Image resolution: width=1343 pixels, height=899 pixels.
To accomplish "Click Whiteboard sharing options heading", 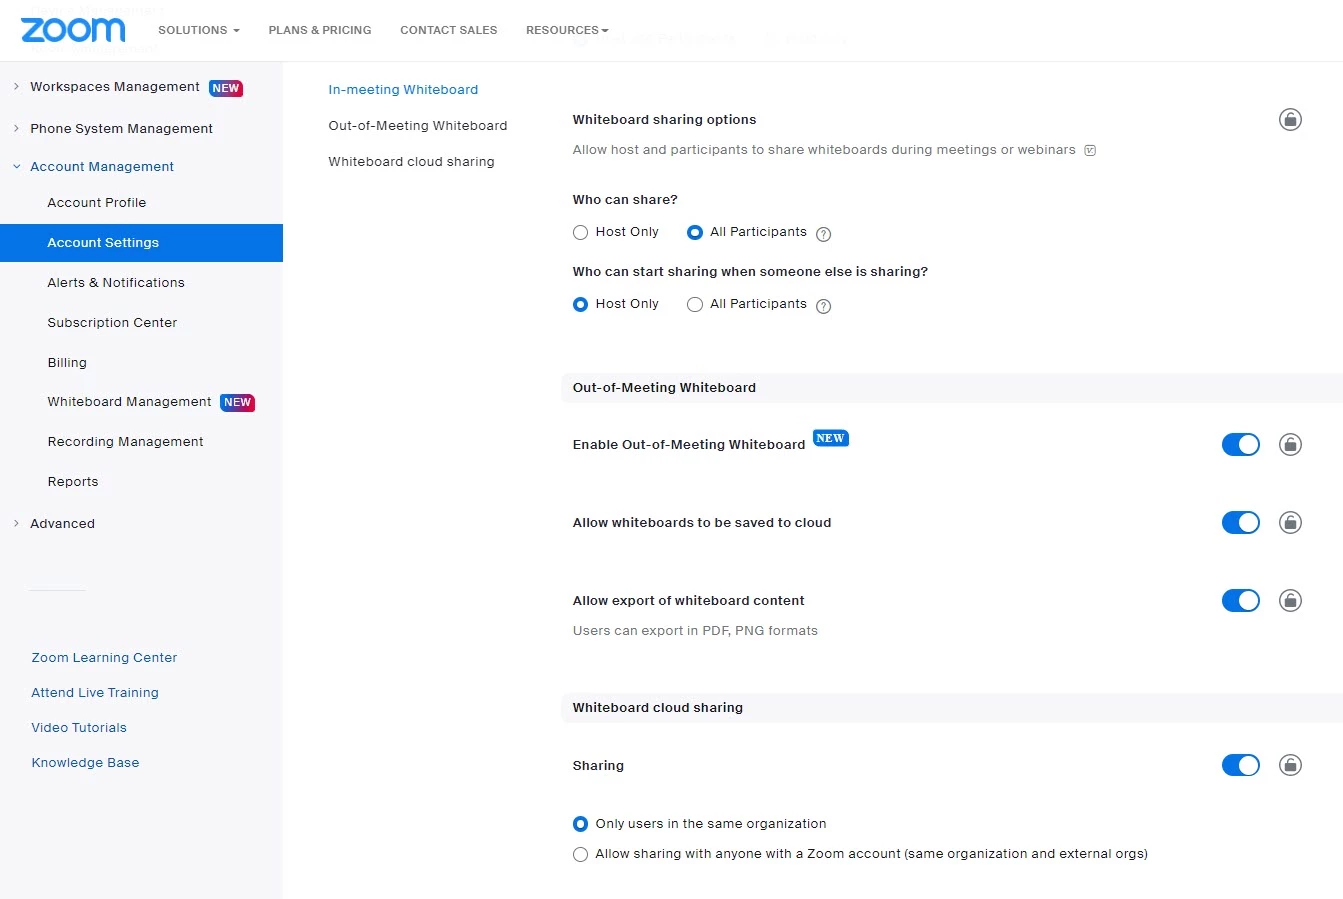I will 664,119.
